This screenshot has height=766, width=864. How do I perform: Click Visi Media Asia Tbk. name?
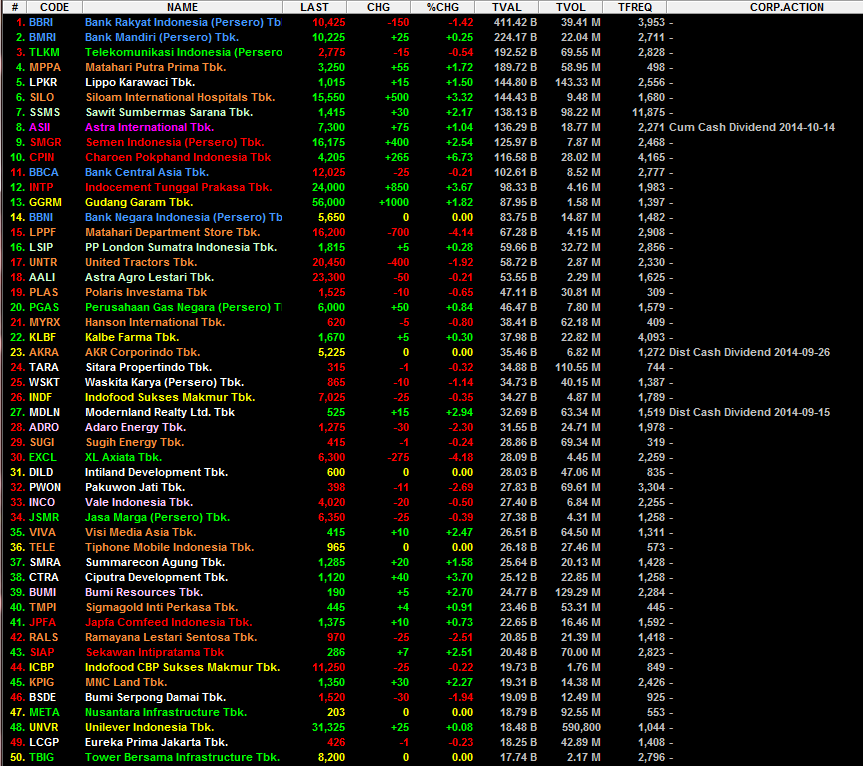coord(141,532)
